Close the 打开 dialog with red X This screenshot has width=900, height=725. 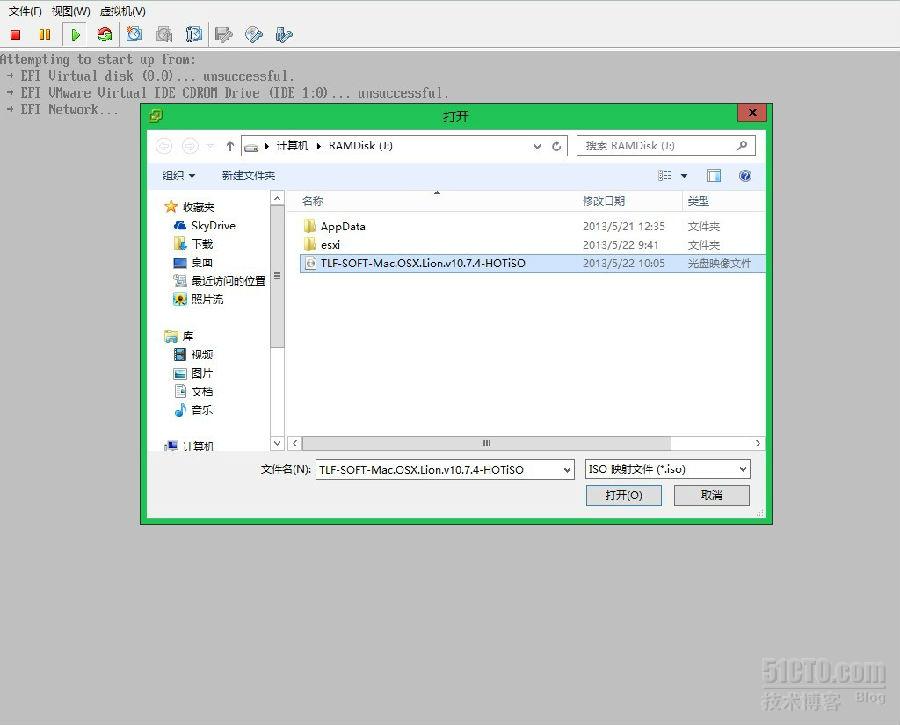pos(752,113)
